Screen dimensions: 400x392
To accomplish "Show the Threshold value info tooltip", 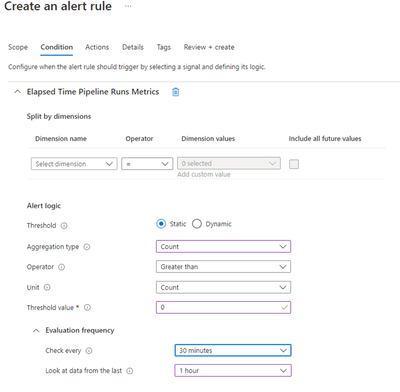I will coord(87,308).
